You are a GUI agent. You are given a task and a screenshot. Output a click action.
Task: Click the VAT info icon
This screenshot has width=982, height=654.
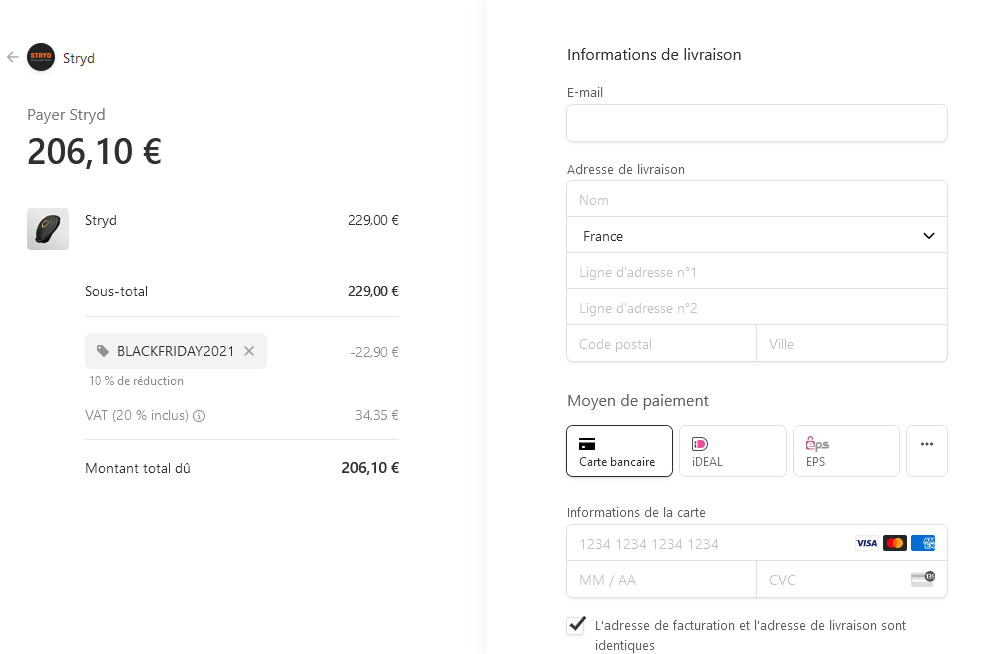pyautogui.click(x=199, y=416)
